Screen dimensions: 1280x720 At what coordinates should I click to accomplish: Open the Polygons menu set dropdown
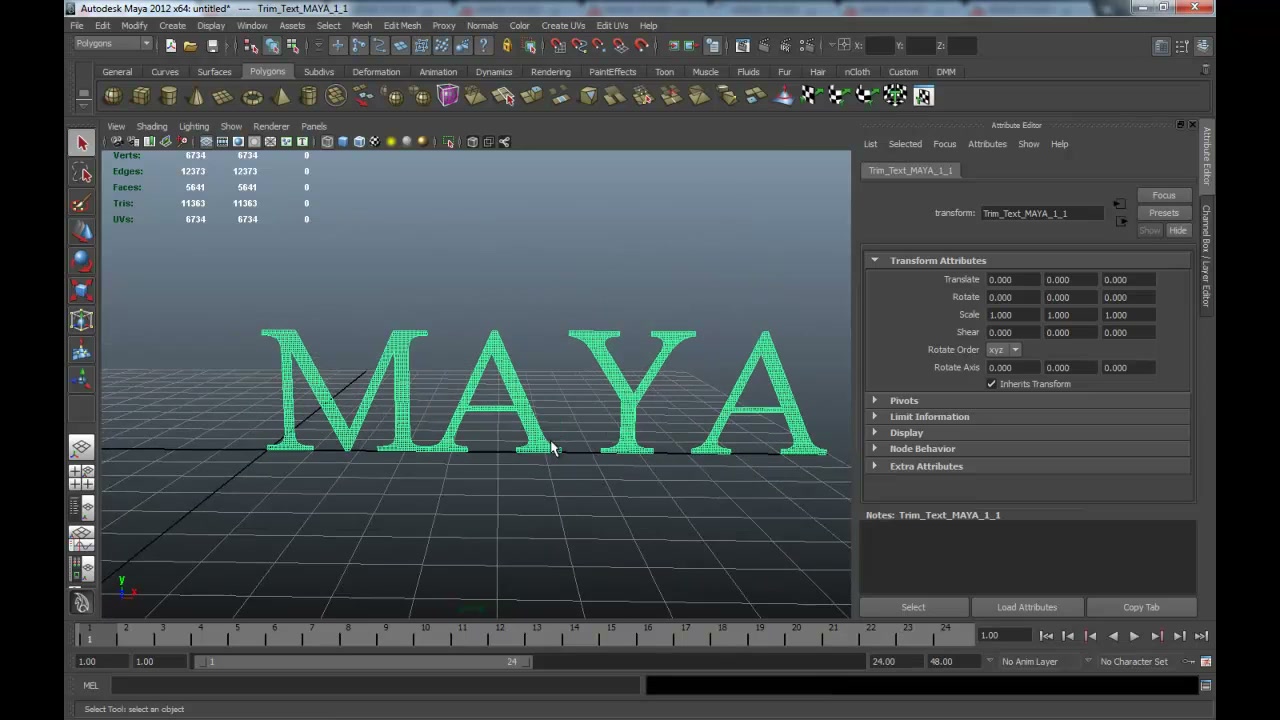coord(113,44)
